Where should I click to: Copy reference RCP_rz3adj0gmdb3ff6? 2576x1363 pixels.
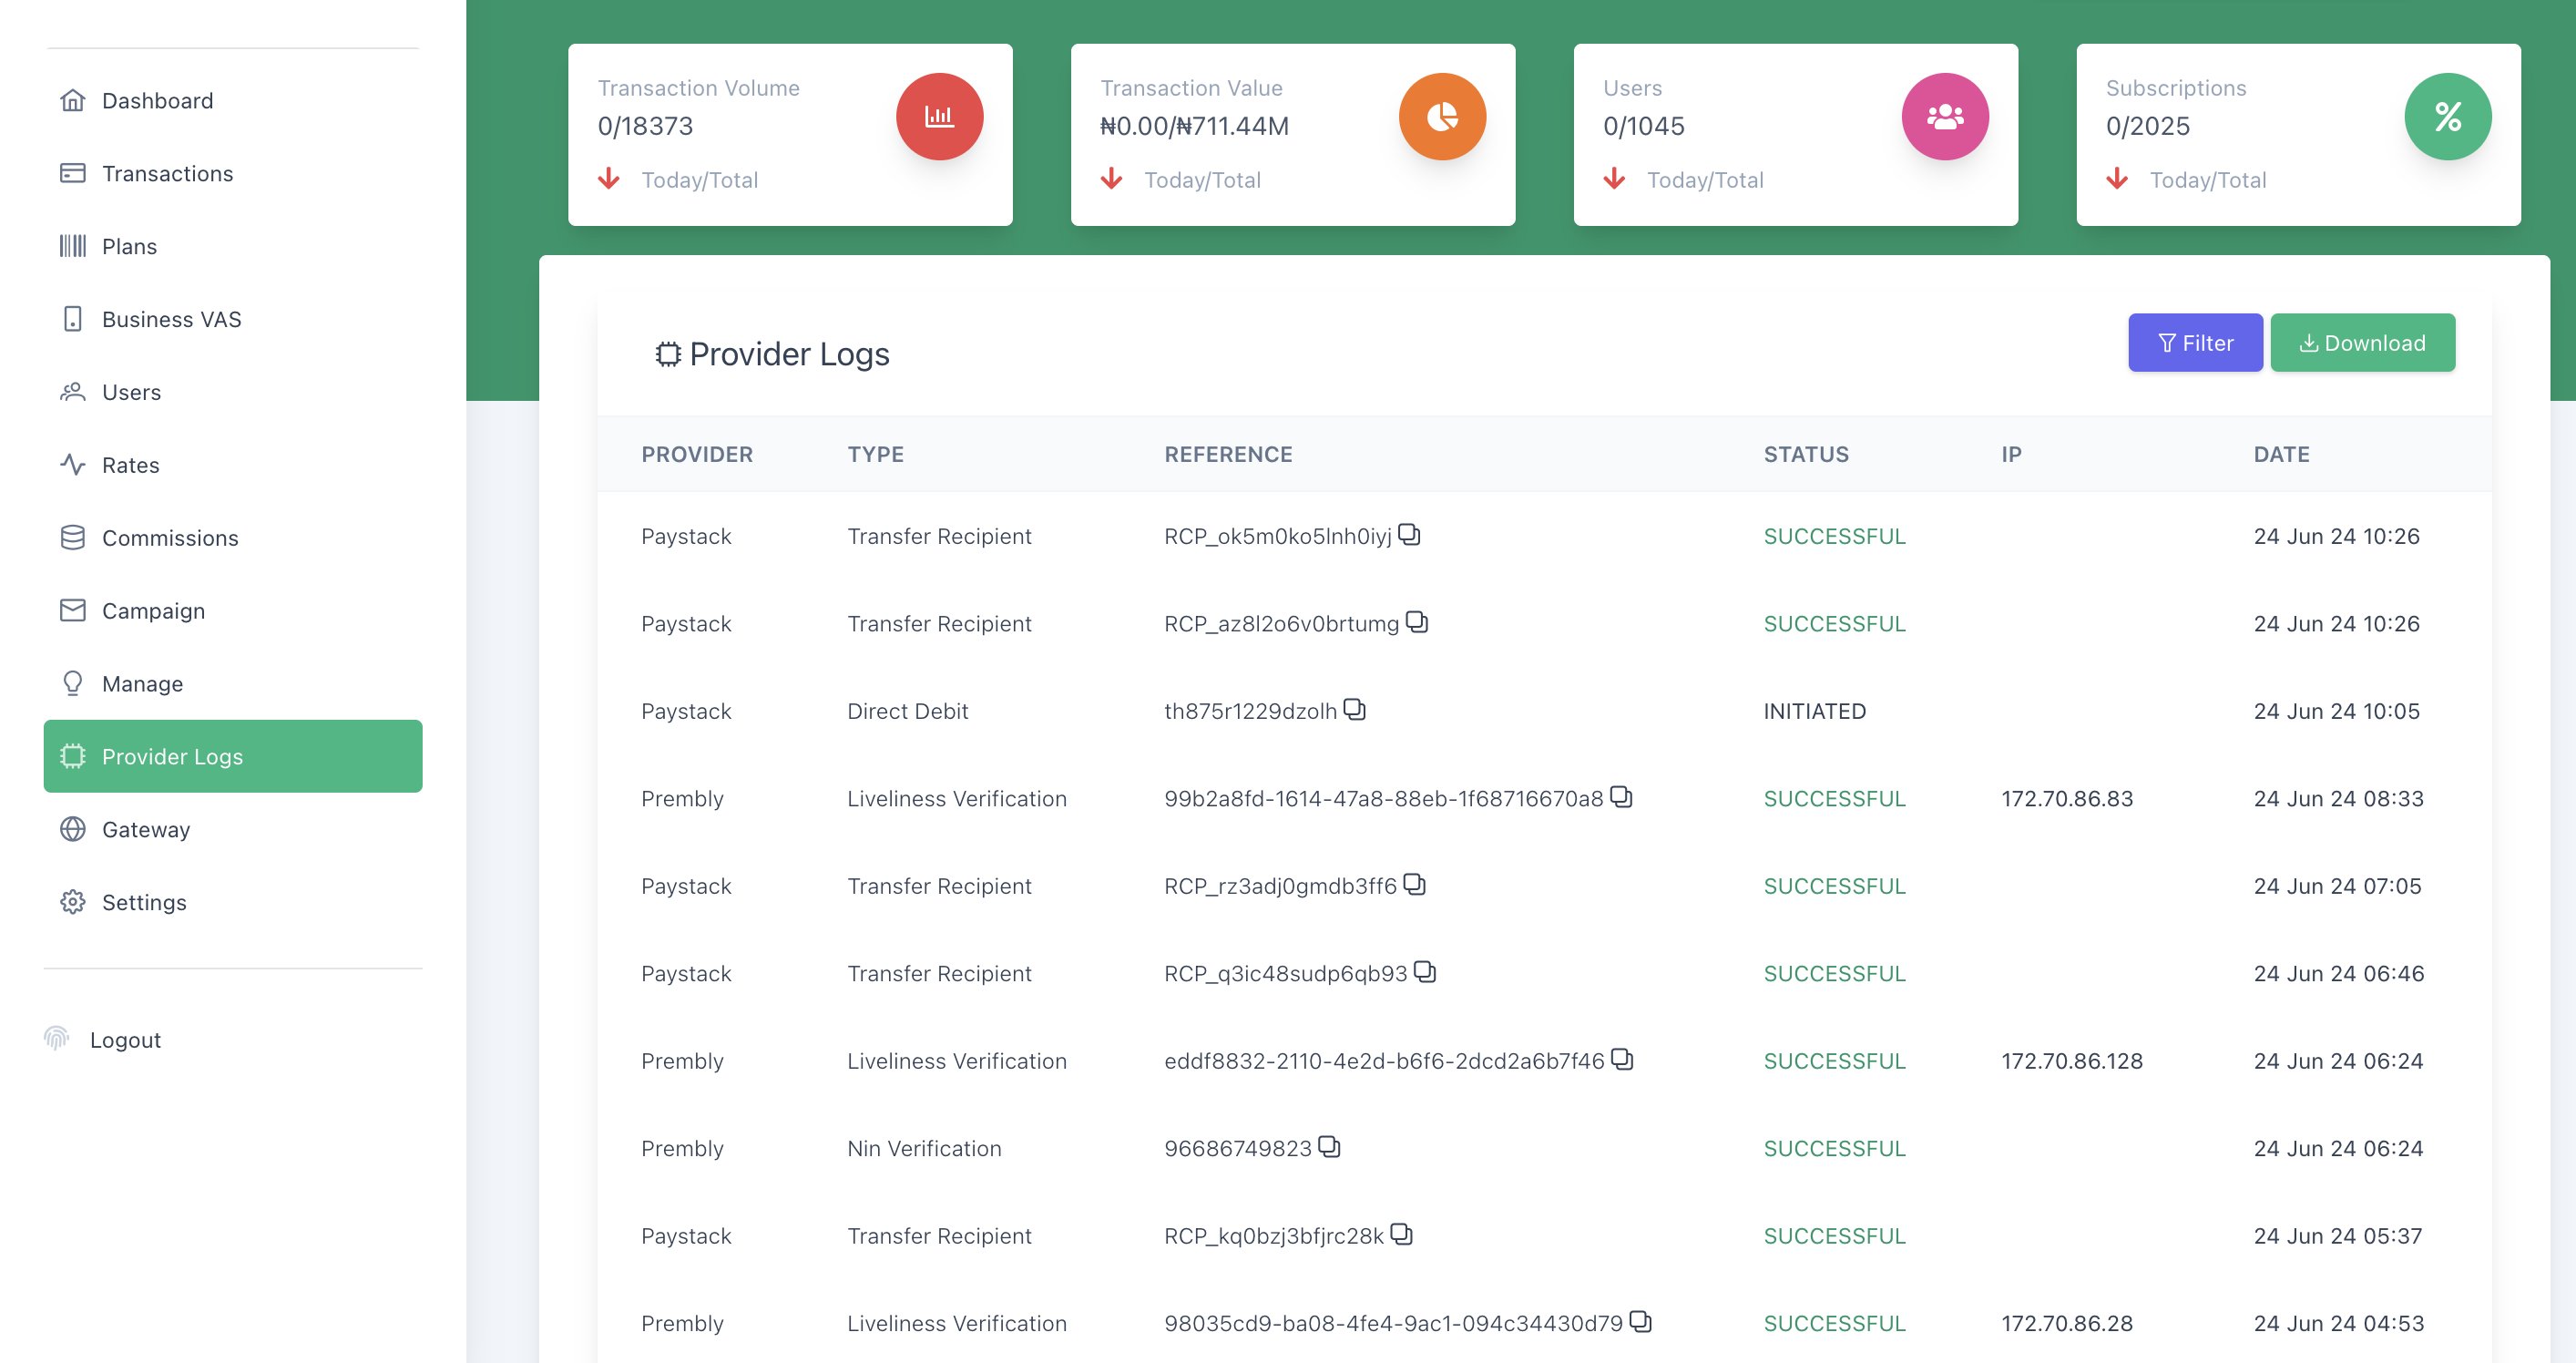[x=1414, y=884]
